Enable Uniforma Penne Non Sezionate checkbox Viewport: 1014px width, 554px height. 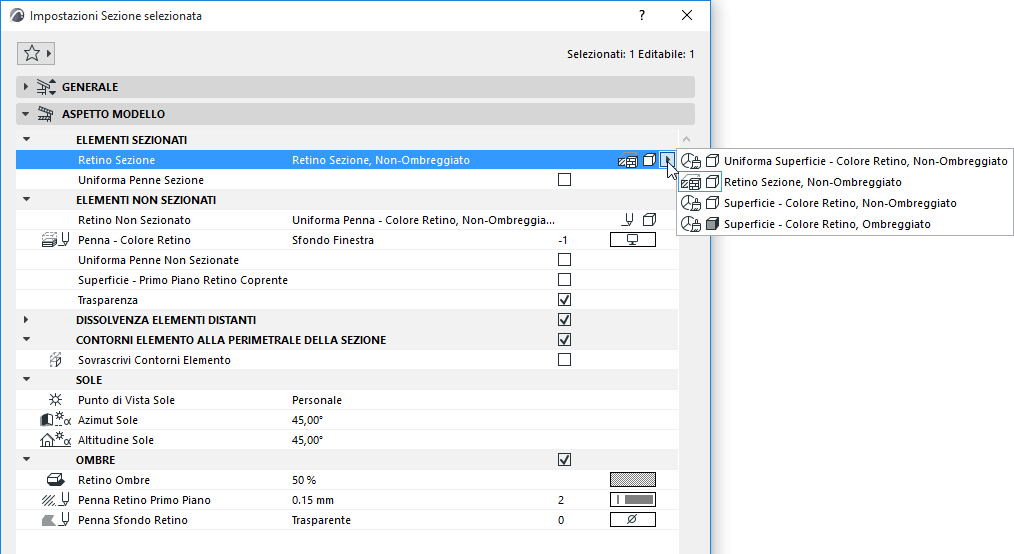click(565, 260)
